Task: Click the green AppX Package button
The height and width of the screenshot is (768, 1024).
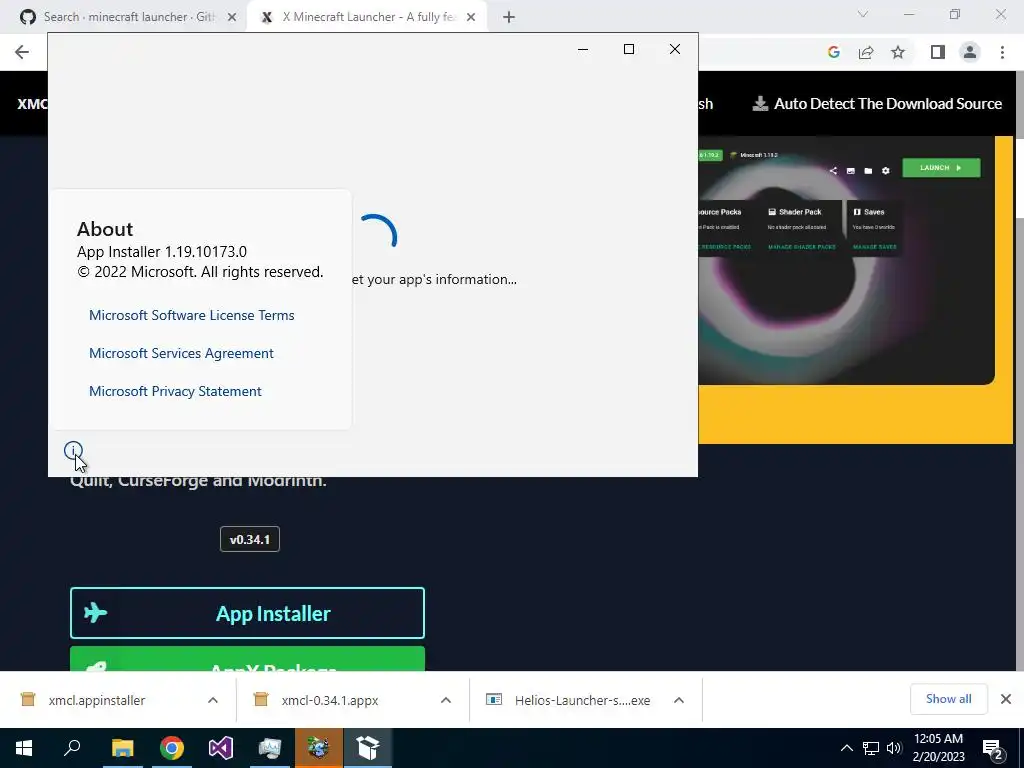Action: pyautogui.click(x=248, y=659)
